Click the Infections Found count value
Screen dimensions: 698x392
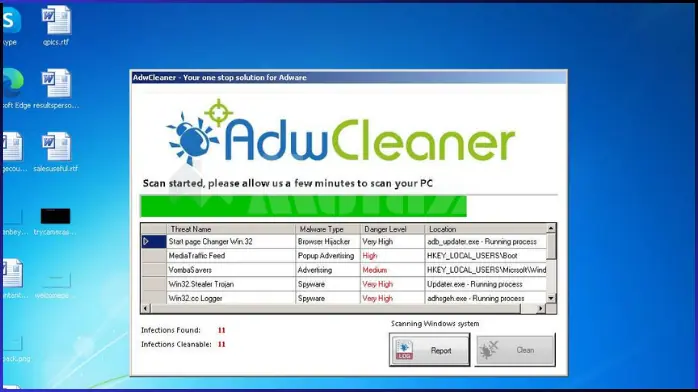click(221, 330)
